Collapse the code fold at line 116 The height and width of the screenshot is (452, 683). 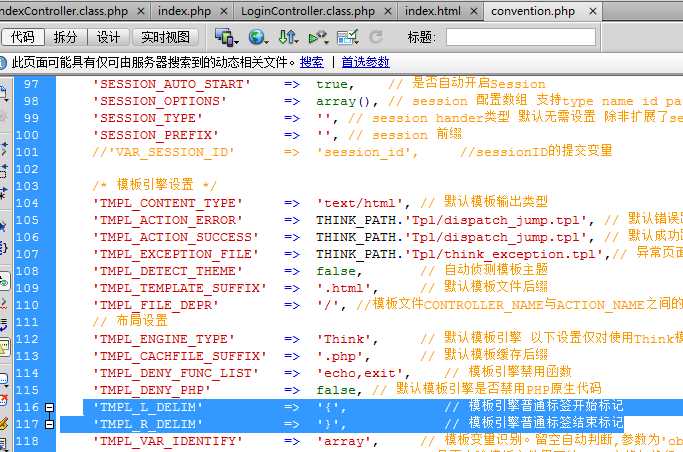click(50, 407)
